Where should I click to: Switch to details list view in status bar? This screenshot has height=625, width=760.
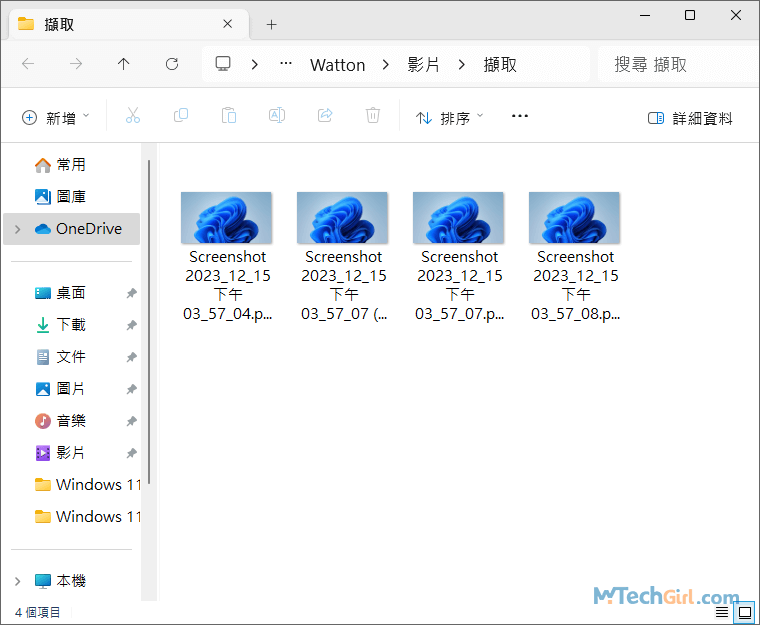[x=723, y=612]
